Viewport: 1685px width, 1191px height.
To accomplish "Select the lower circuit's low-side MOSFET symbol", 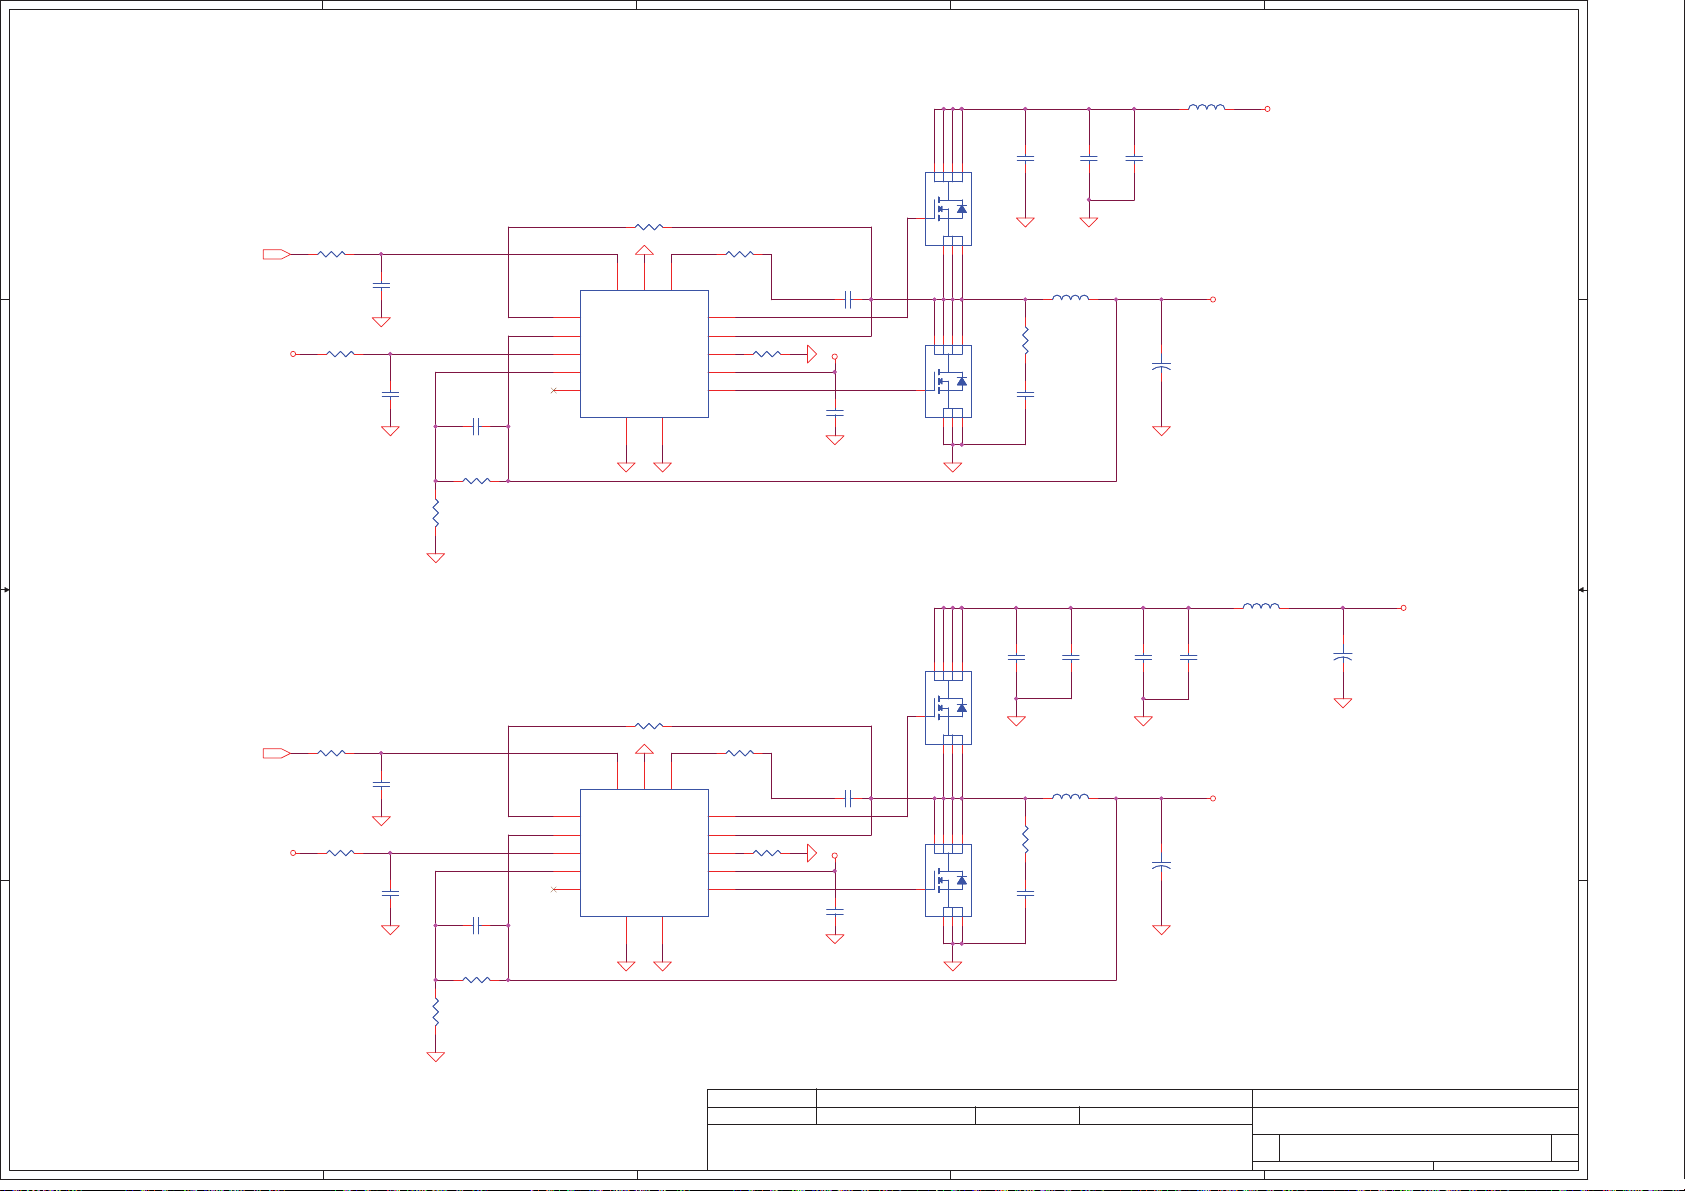I will coord(948,880).
